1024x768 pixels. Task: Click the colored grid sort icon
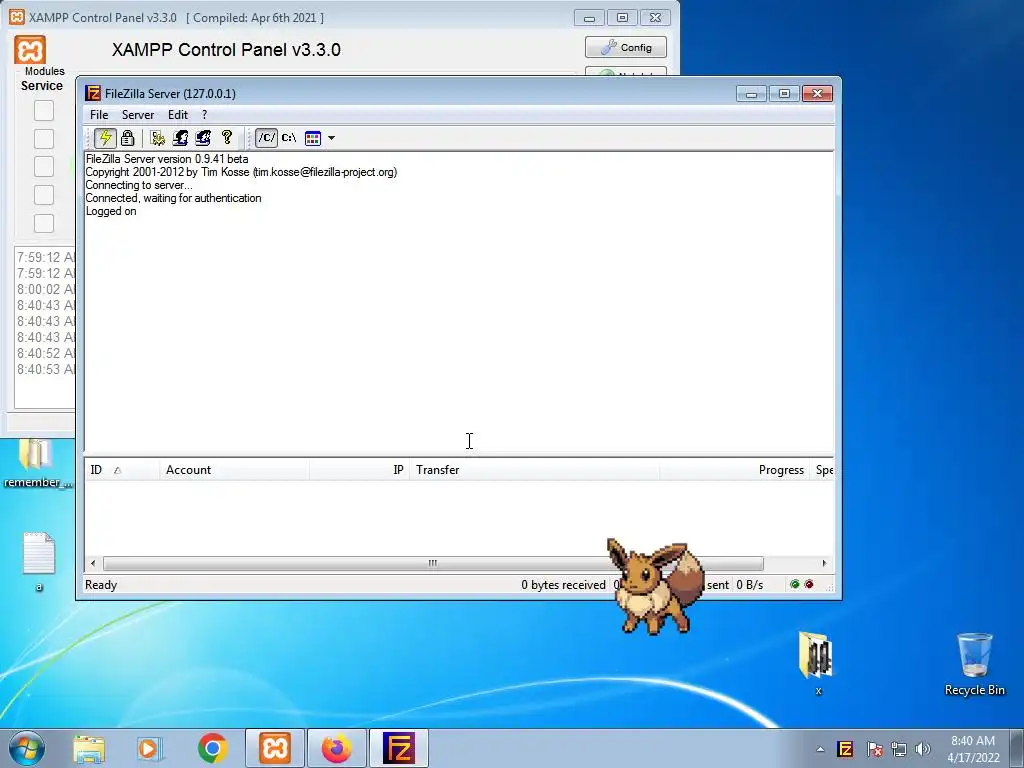pos(313,138)
